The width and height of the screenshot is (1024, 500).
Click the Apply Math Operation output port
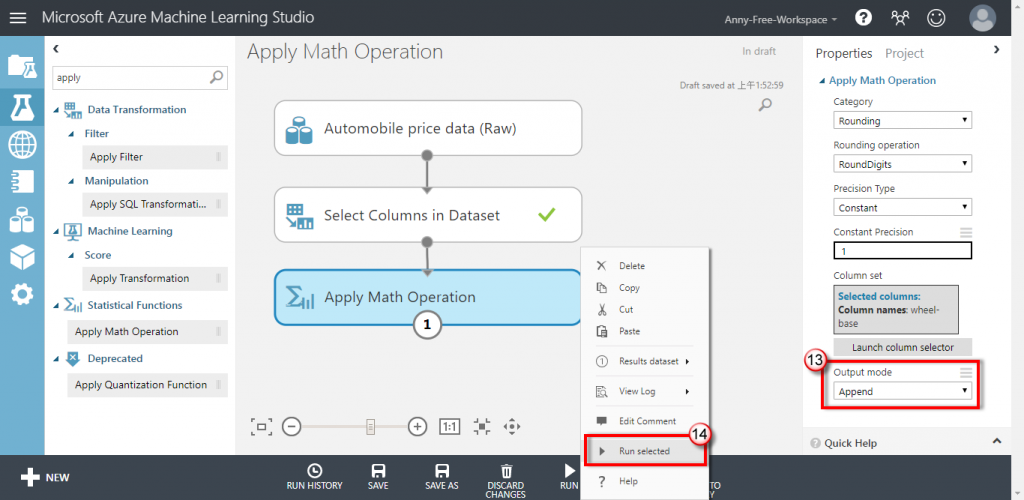tap(428, 326)
